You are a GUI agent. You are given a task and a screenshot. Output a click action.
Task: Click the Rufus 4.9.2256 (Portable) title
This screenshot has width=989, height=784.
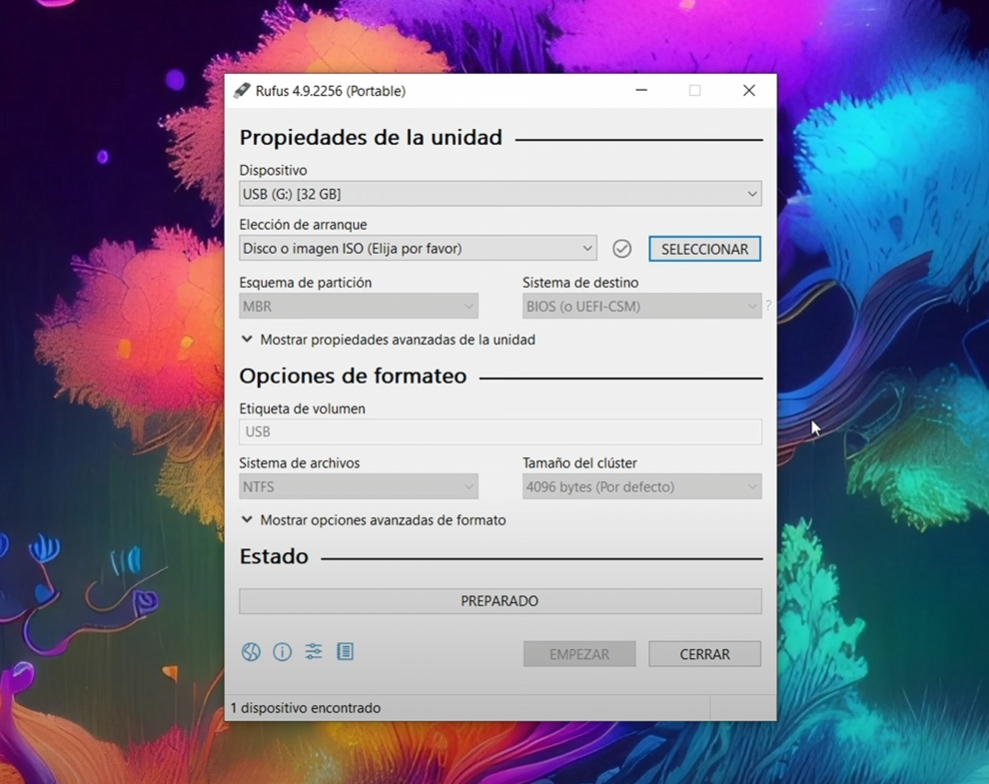pos(331,91)
